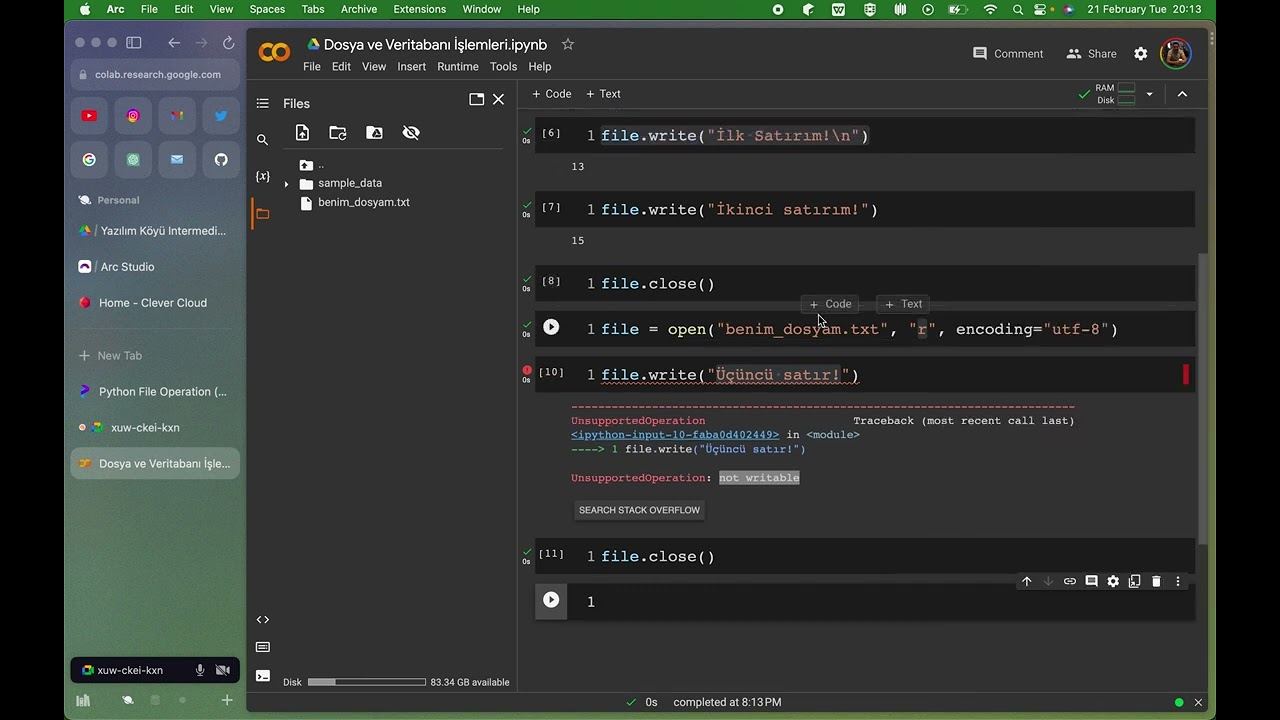Open the Runtime menu
Viewport: 1280px width, 720px height.
(x=458, y=67)
